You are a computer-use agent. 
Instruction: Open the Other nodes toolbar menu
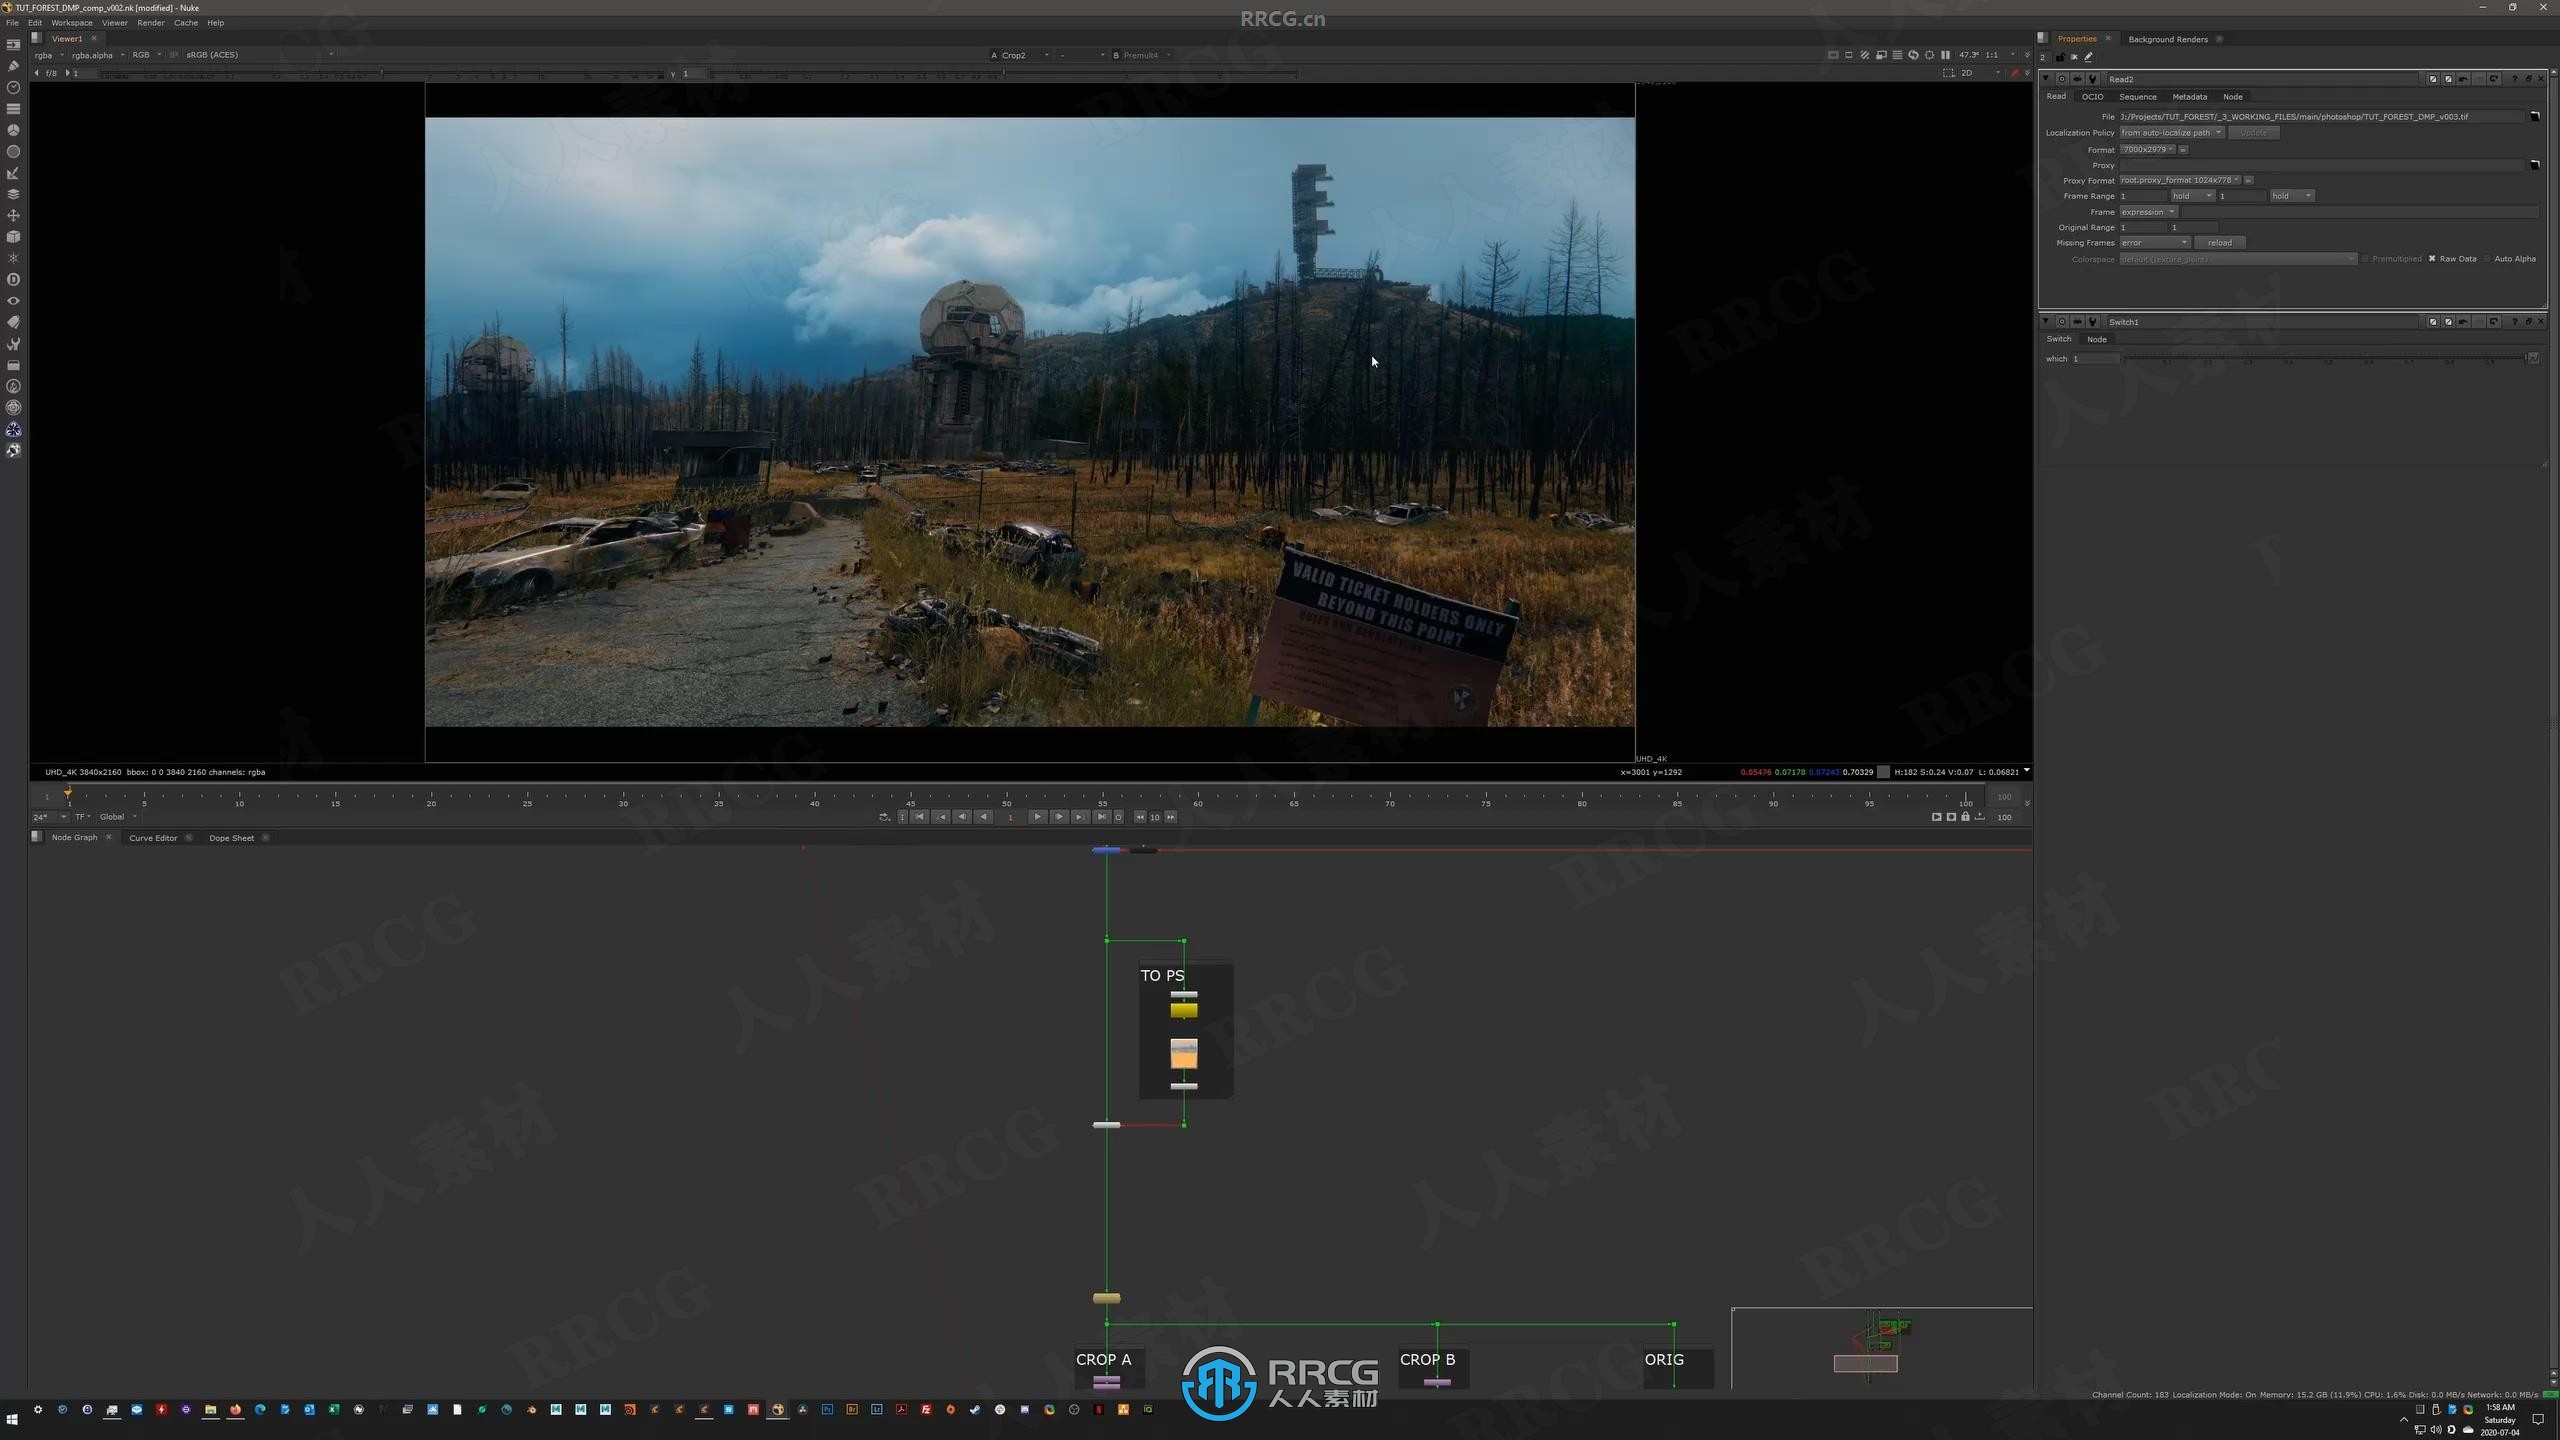click(13, 365)
